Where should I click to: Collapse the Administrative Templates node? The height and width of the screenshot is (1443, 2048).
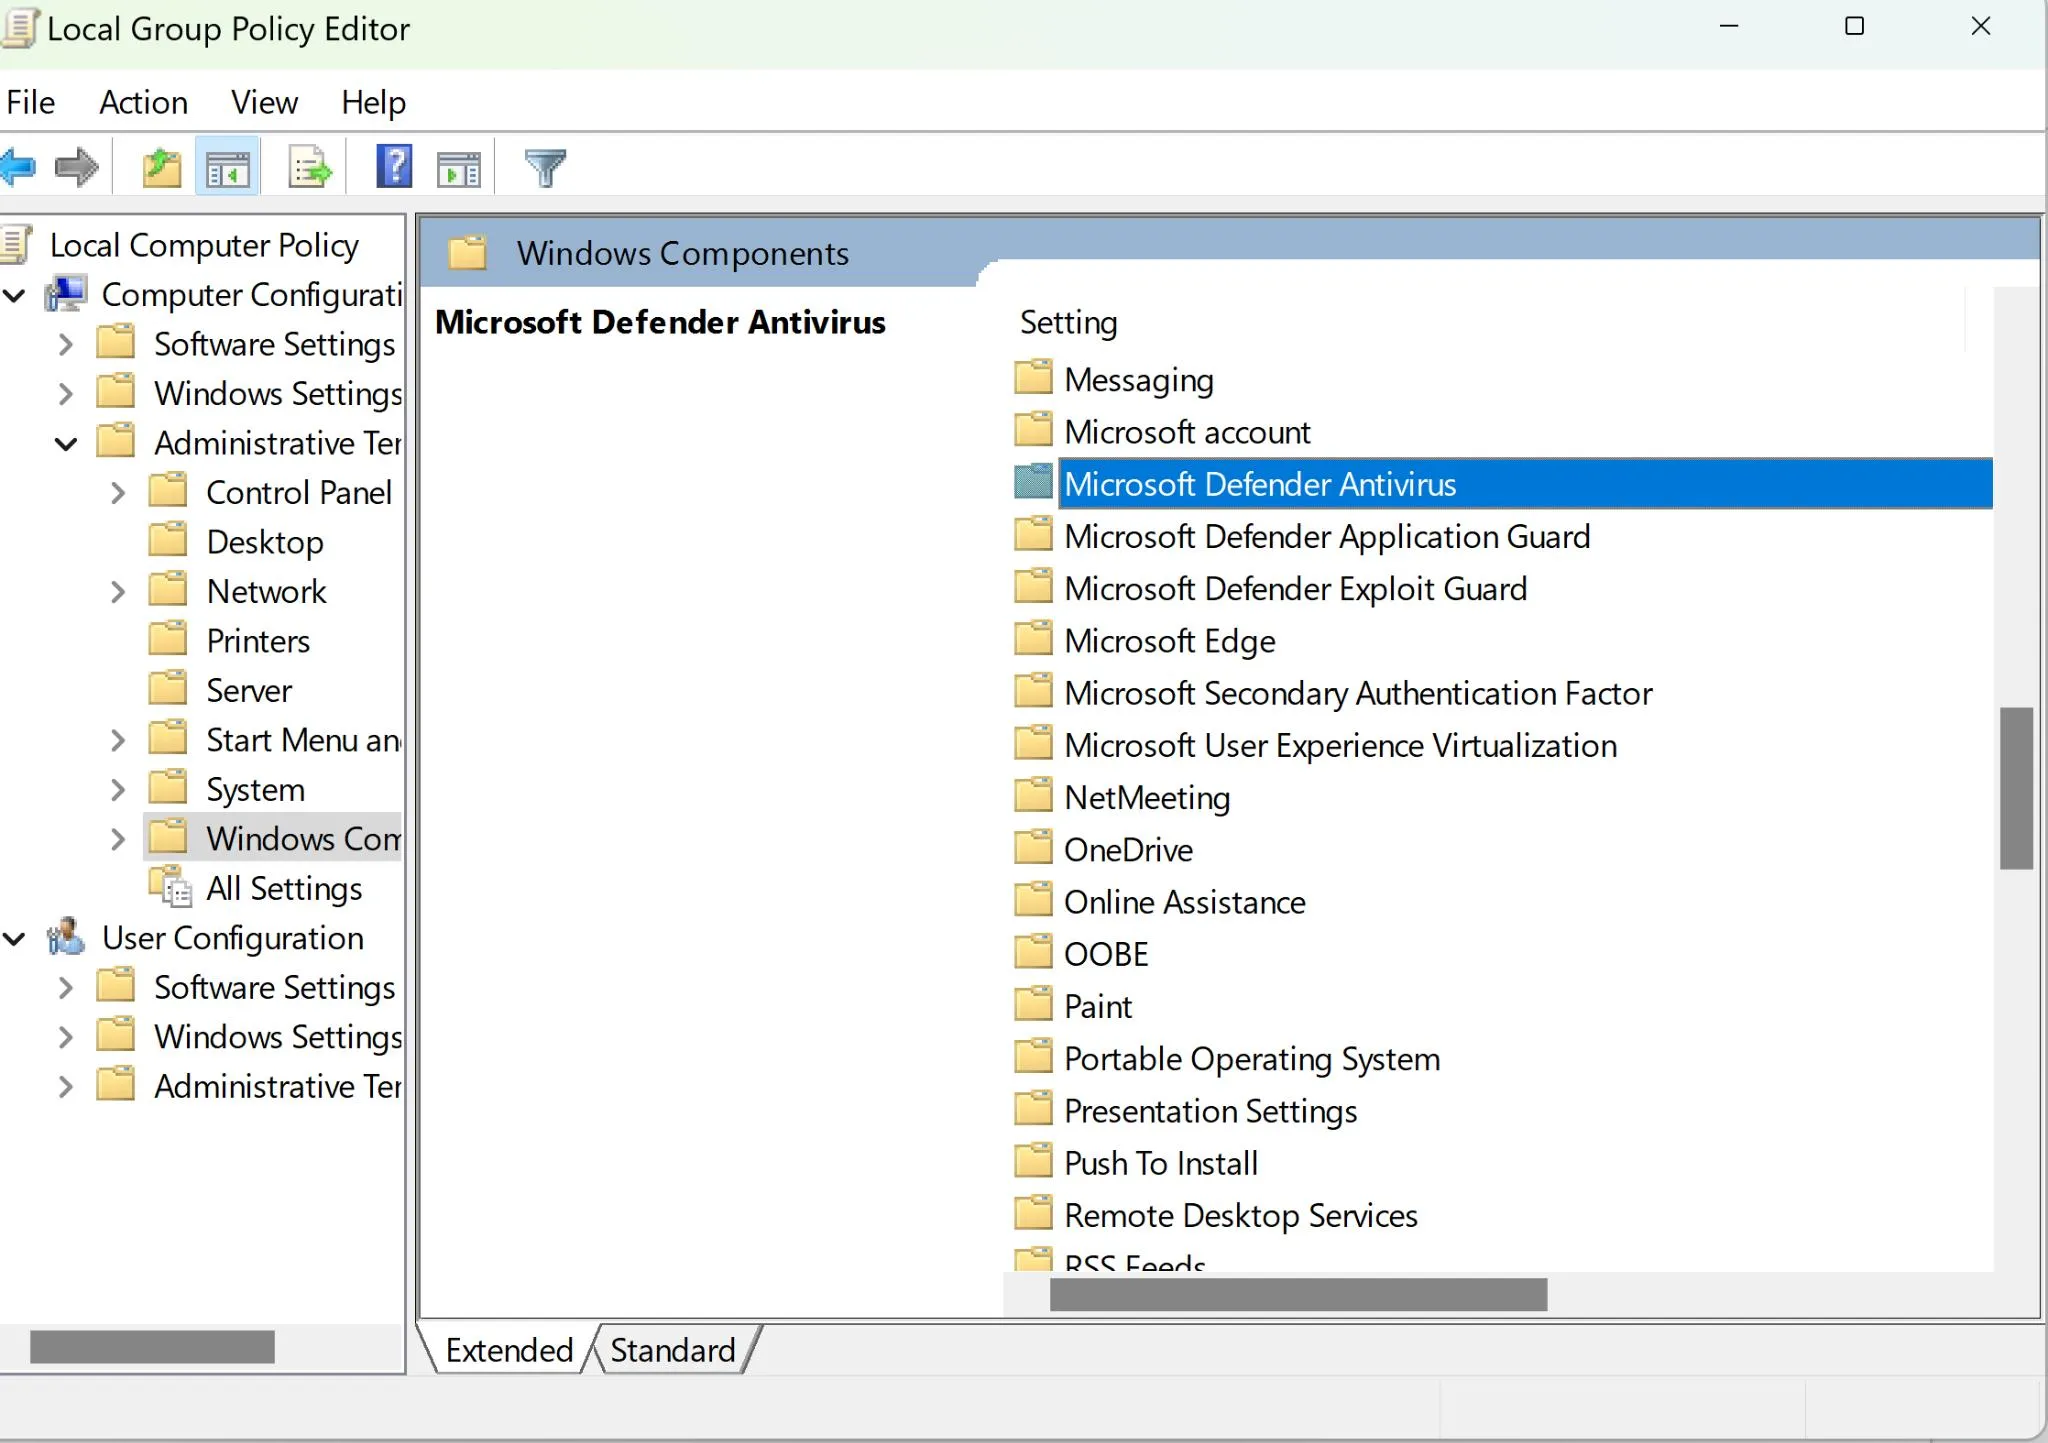click(x=65, y=443)
